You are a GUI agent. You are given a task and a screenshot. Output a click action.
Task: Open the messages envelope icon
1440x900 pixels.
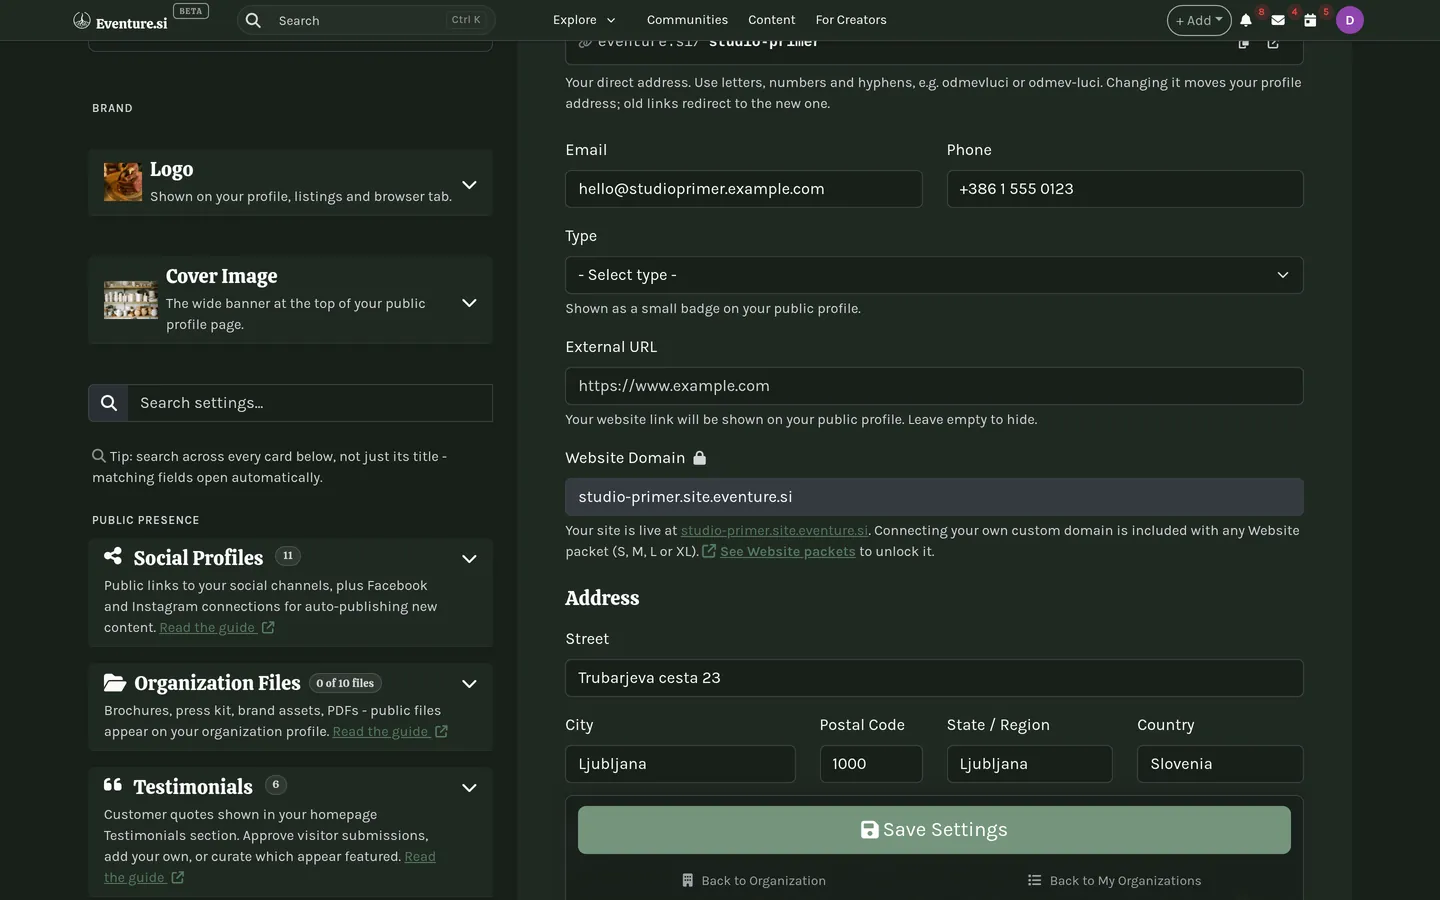[1278, 20]
